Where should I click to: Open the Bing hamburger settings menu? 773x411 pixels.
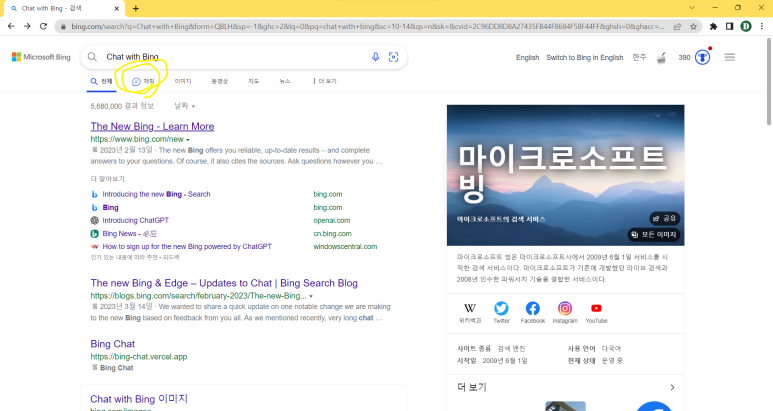pos(730,57)
